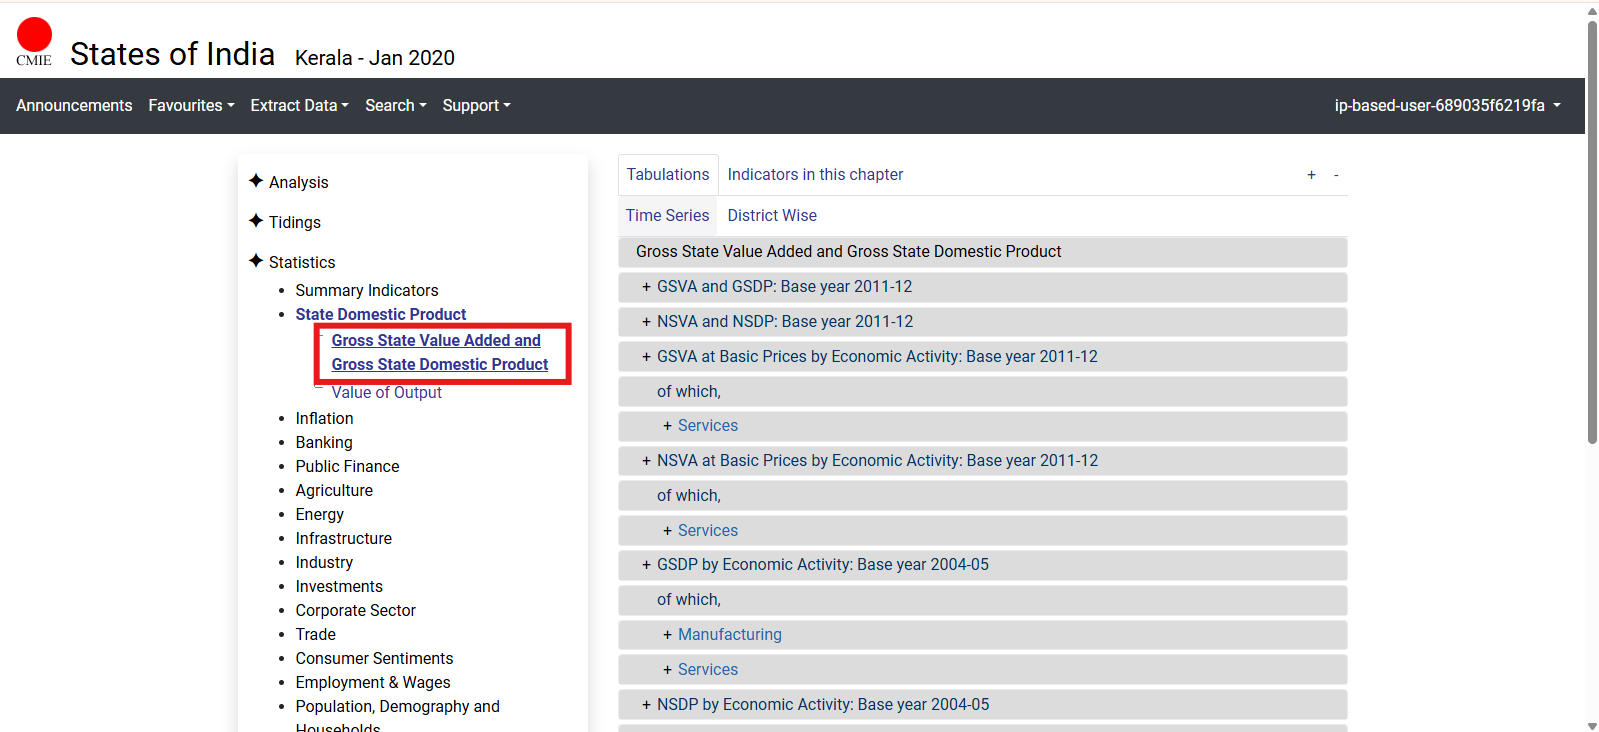Expand the Analysis section star icon
The height and width of the screenshot is (732, 1599).
tap(256, 181)
